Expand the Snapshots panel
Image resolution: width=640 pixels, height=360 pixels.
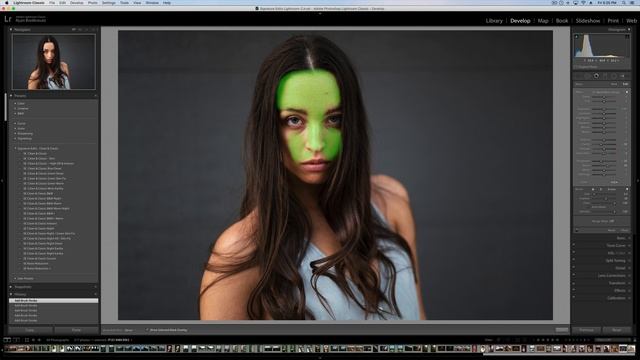coord(11,287)
